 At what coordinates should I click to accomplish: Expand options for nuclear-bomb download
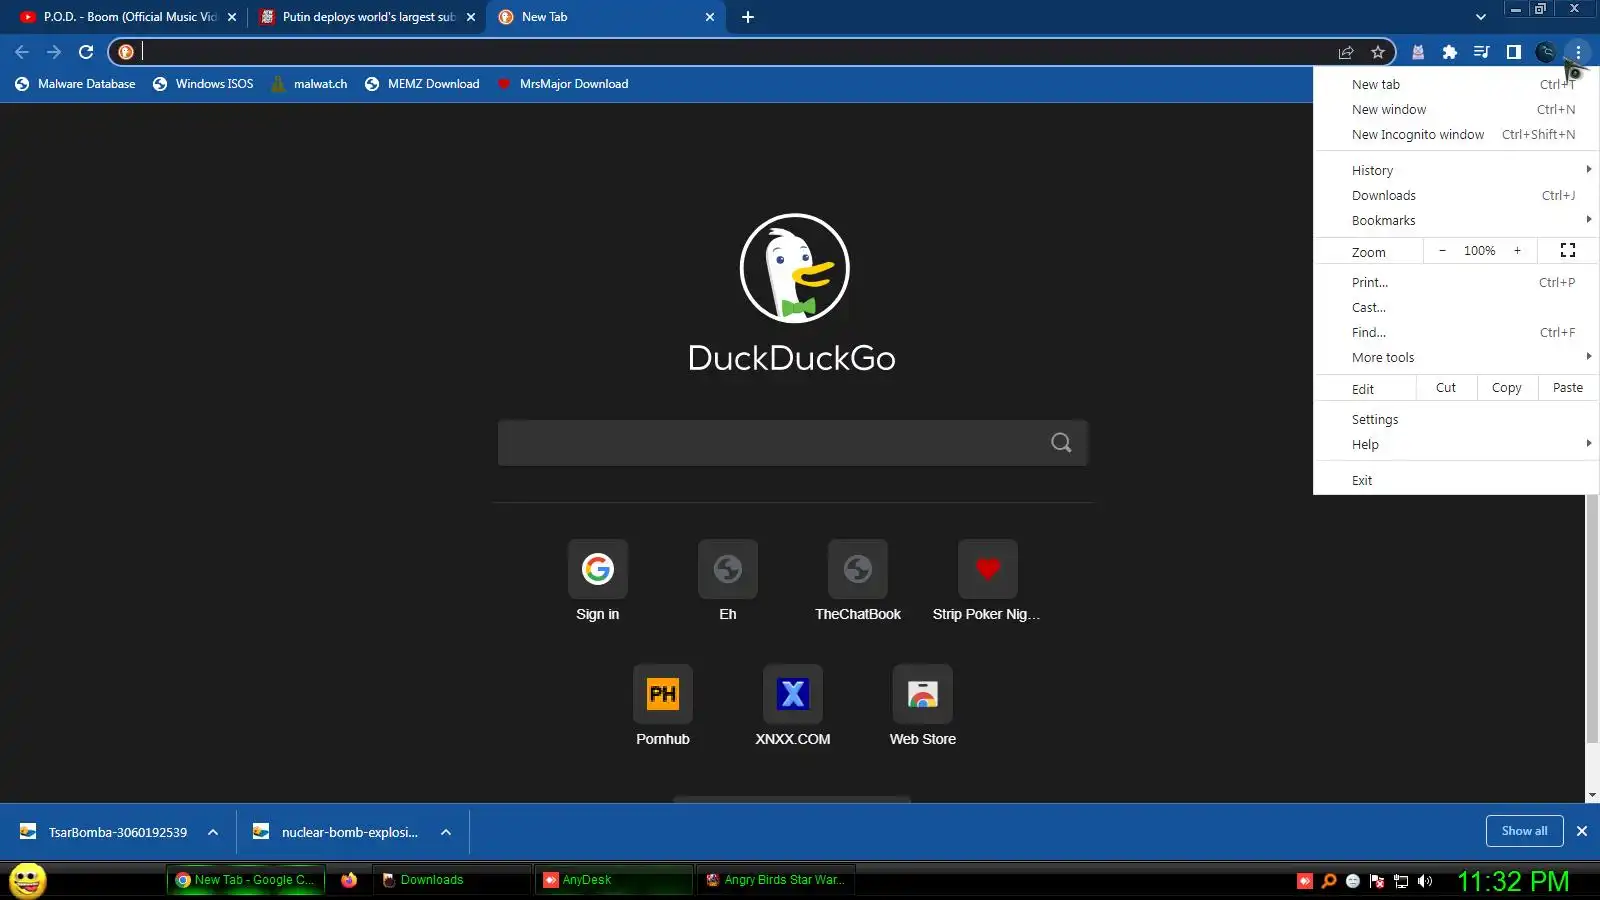pyautogui.click(x=446, y=832)
